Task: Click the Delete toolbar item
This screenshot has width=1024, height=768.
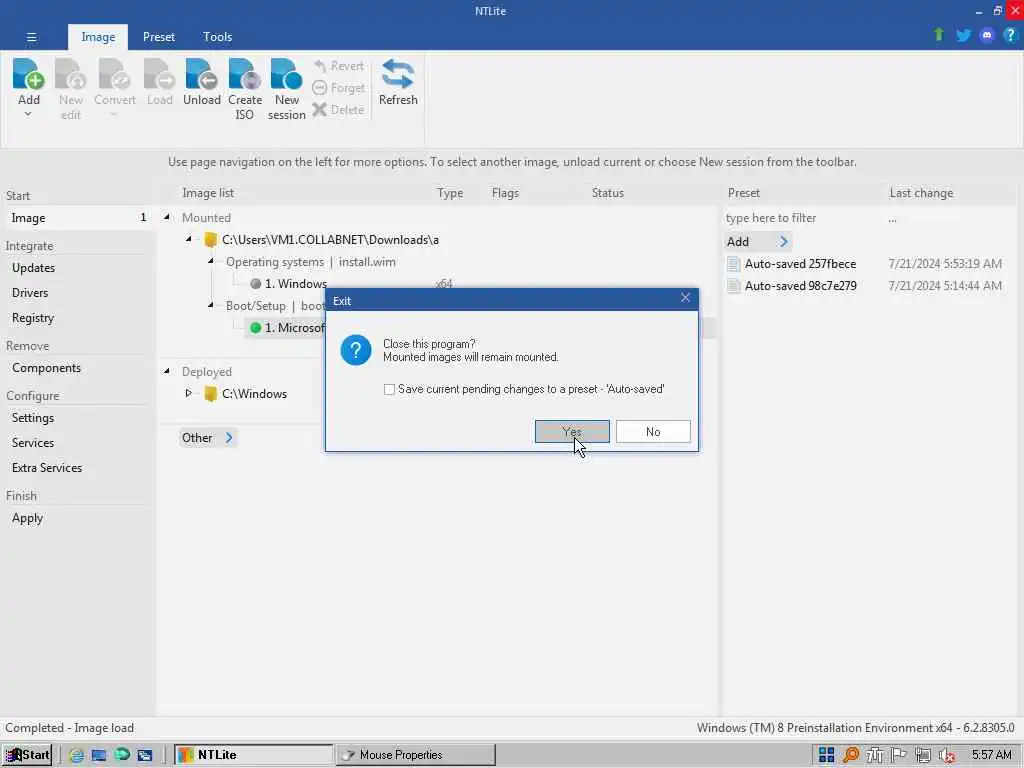Action: click(338, 110)
